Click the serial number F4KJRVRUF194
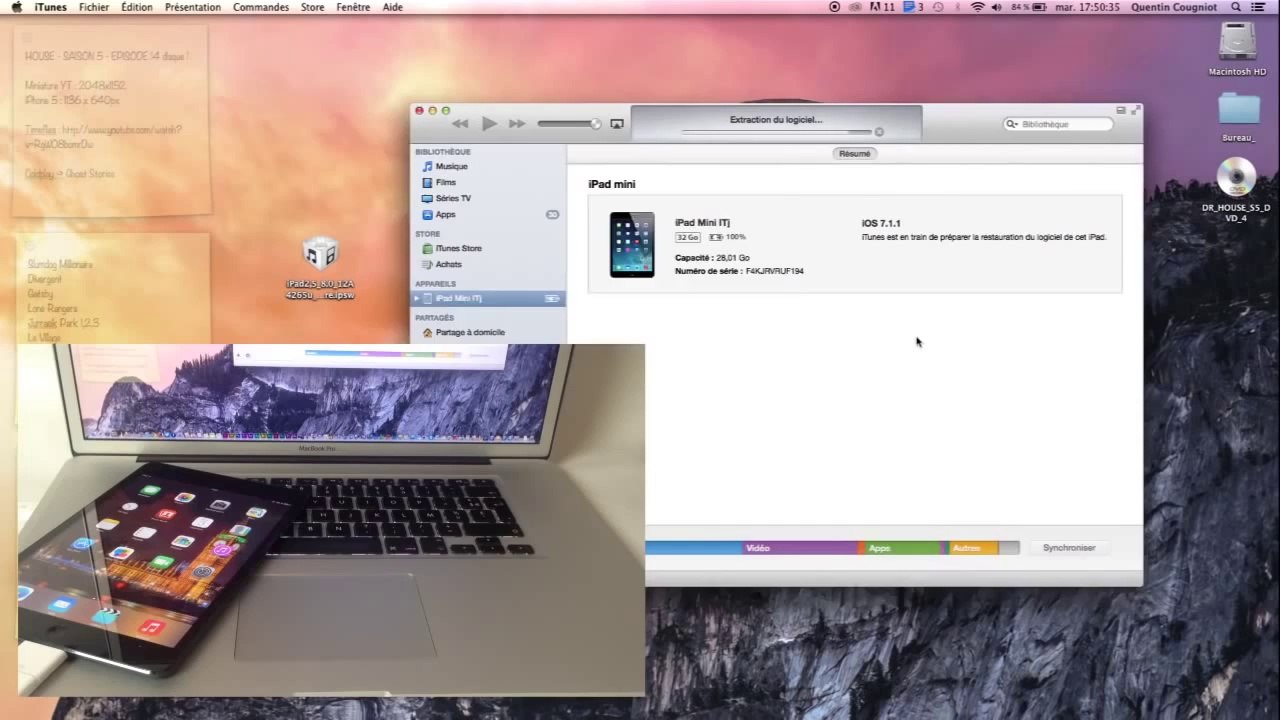The height and width of the screenshot is (720, 1280). [774, 271]
